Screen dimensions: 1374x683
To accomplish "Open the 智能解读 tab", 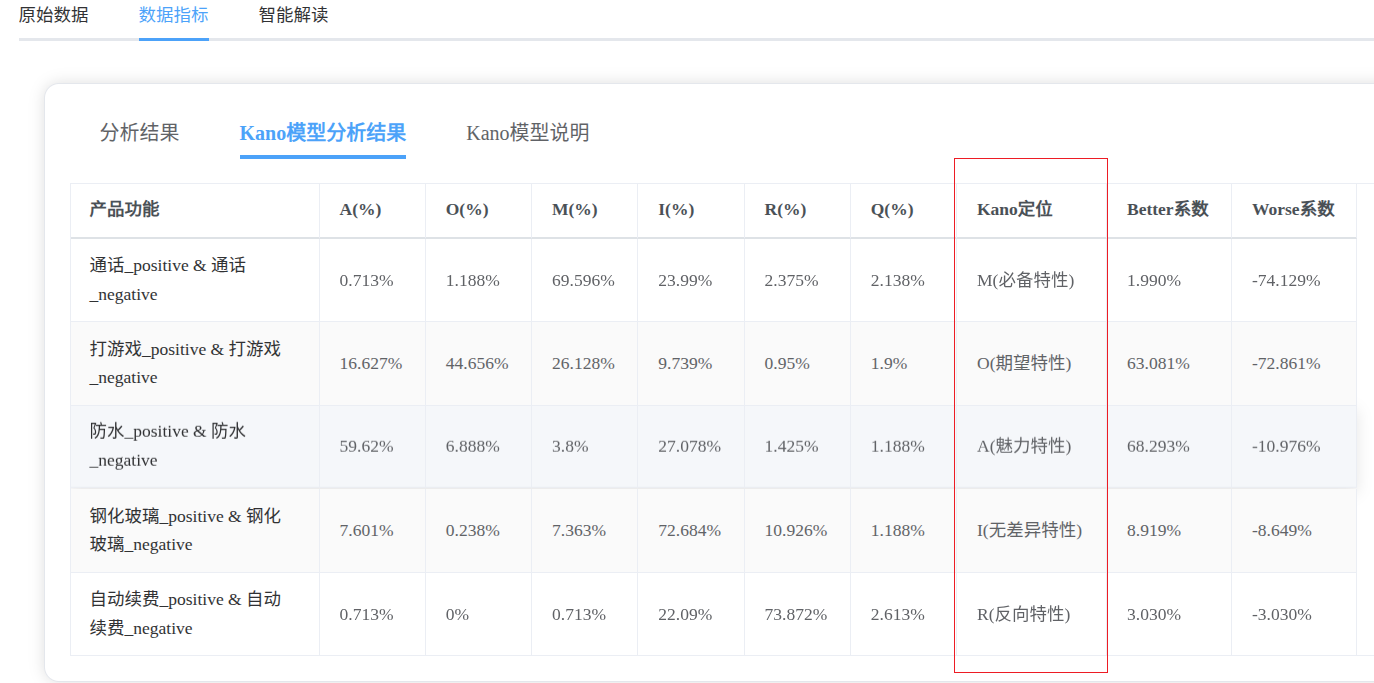I will click(293, 15).
